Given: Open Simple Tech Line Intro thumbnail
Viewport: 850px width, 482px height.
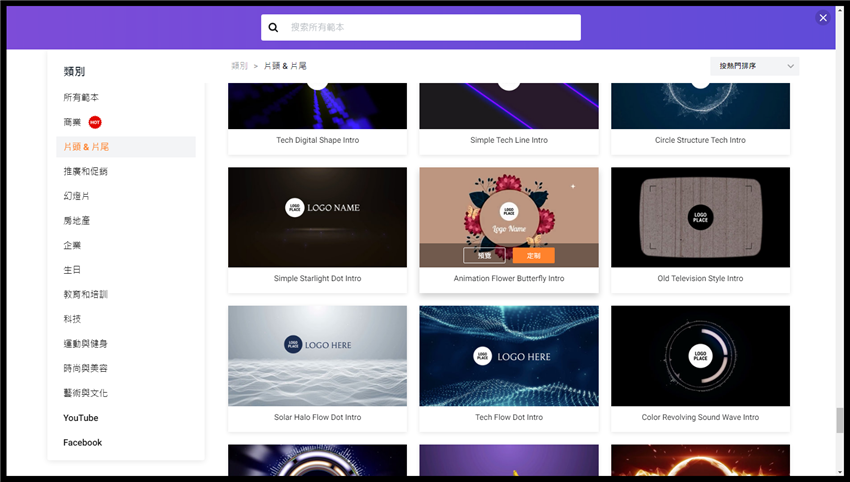Looking at the screenshot, I should click(509, 106).
